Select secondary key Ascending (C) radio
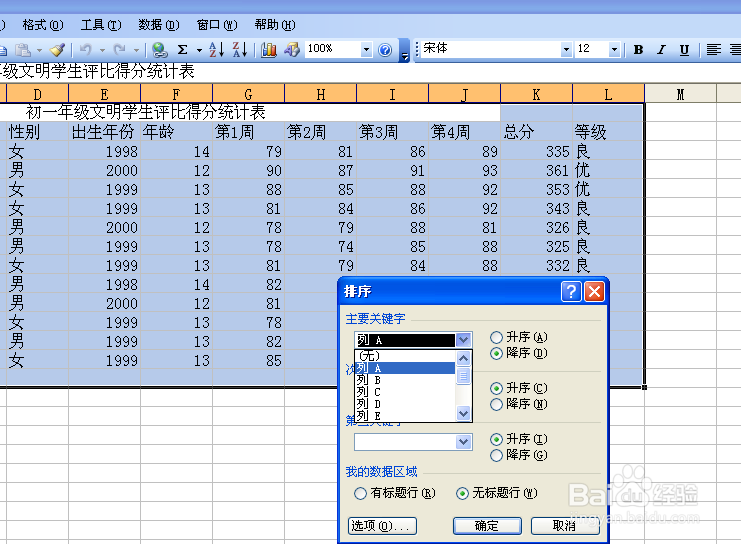 (496, 389)
